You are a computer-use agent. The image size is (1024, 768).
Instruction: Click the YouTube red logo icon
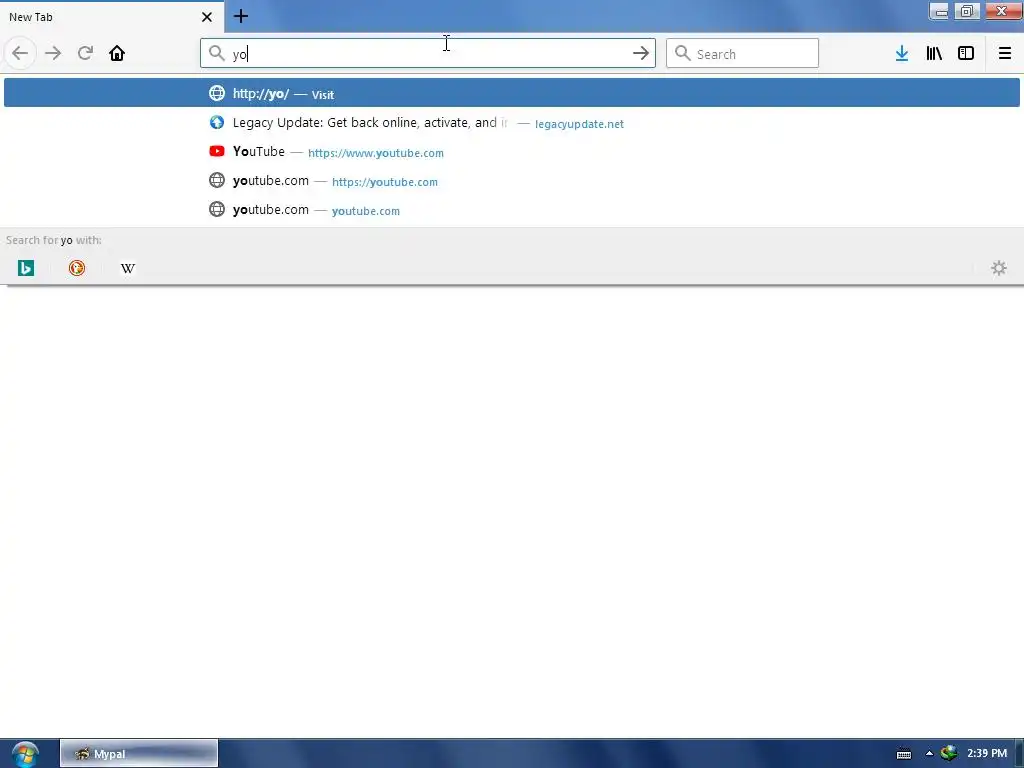pyautogui.click(x=217, y=151)
